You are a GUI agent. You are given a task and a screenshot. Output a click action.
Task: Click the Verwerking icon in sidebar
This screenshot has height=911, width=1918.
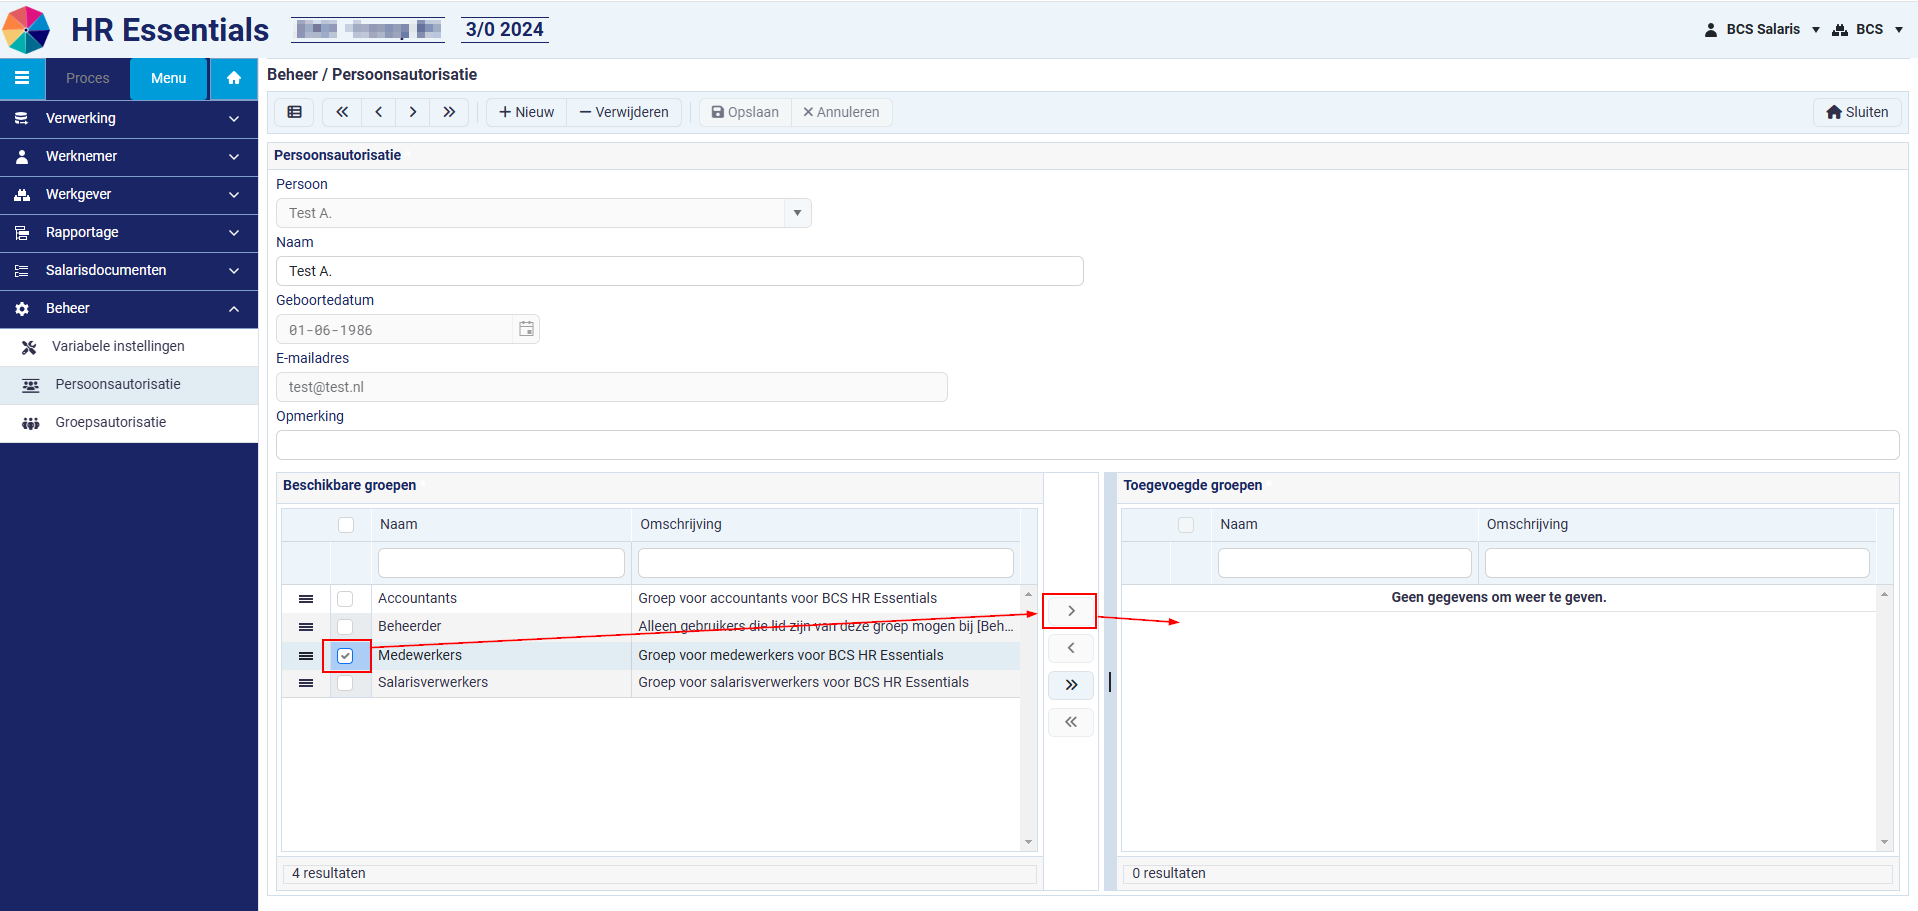pos(22,119)
